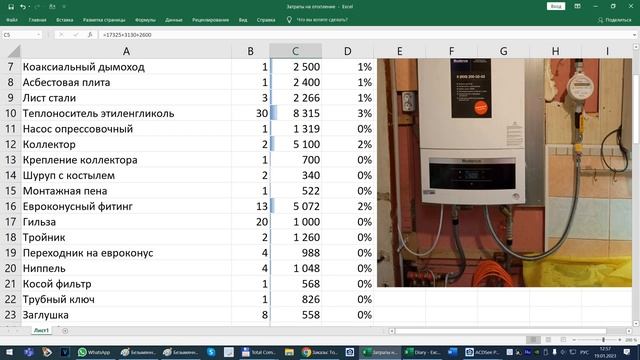The width and height of the screenshot is (640, 360).
Task: Select column D header
Action: point(347,51)
